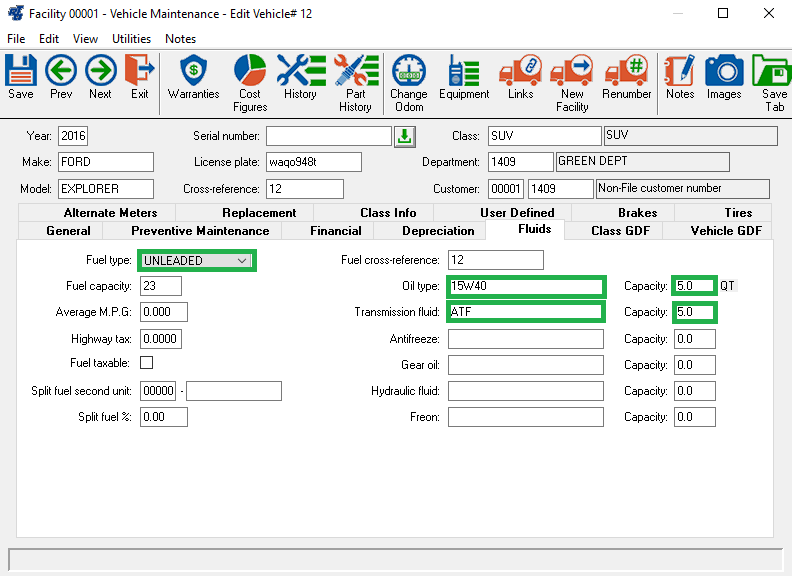The image size is (792, 576).
Task: Open the Notes menu
Action: click(x=181, y=39)
